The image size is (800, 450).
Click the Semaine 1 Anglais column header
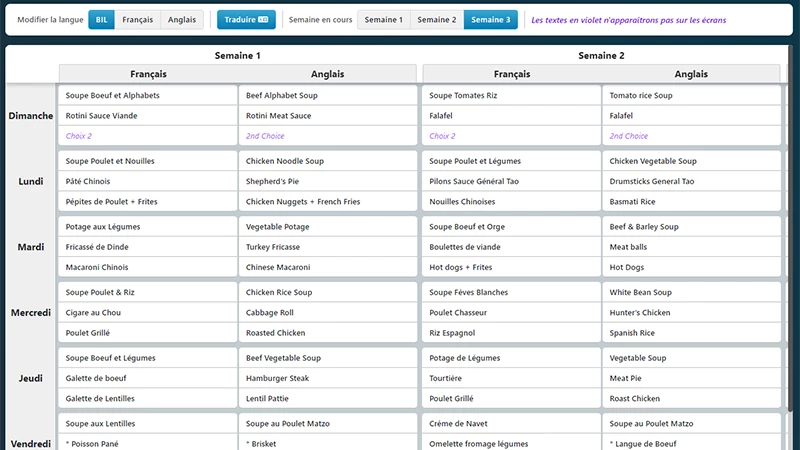pos(328,74)
